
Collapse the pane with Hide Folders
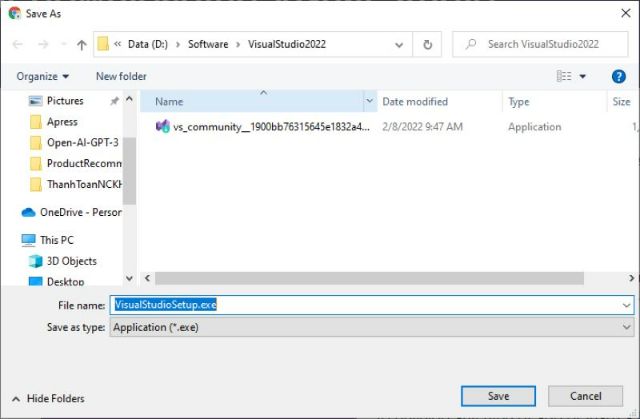tap(48, 399)
